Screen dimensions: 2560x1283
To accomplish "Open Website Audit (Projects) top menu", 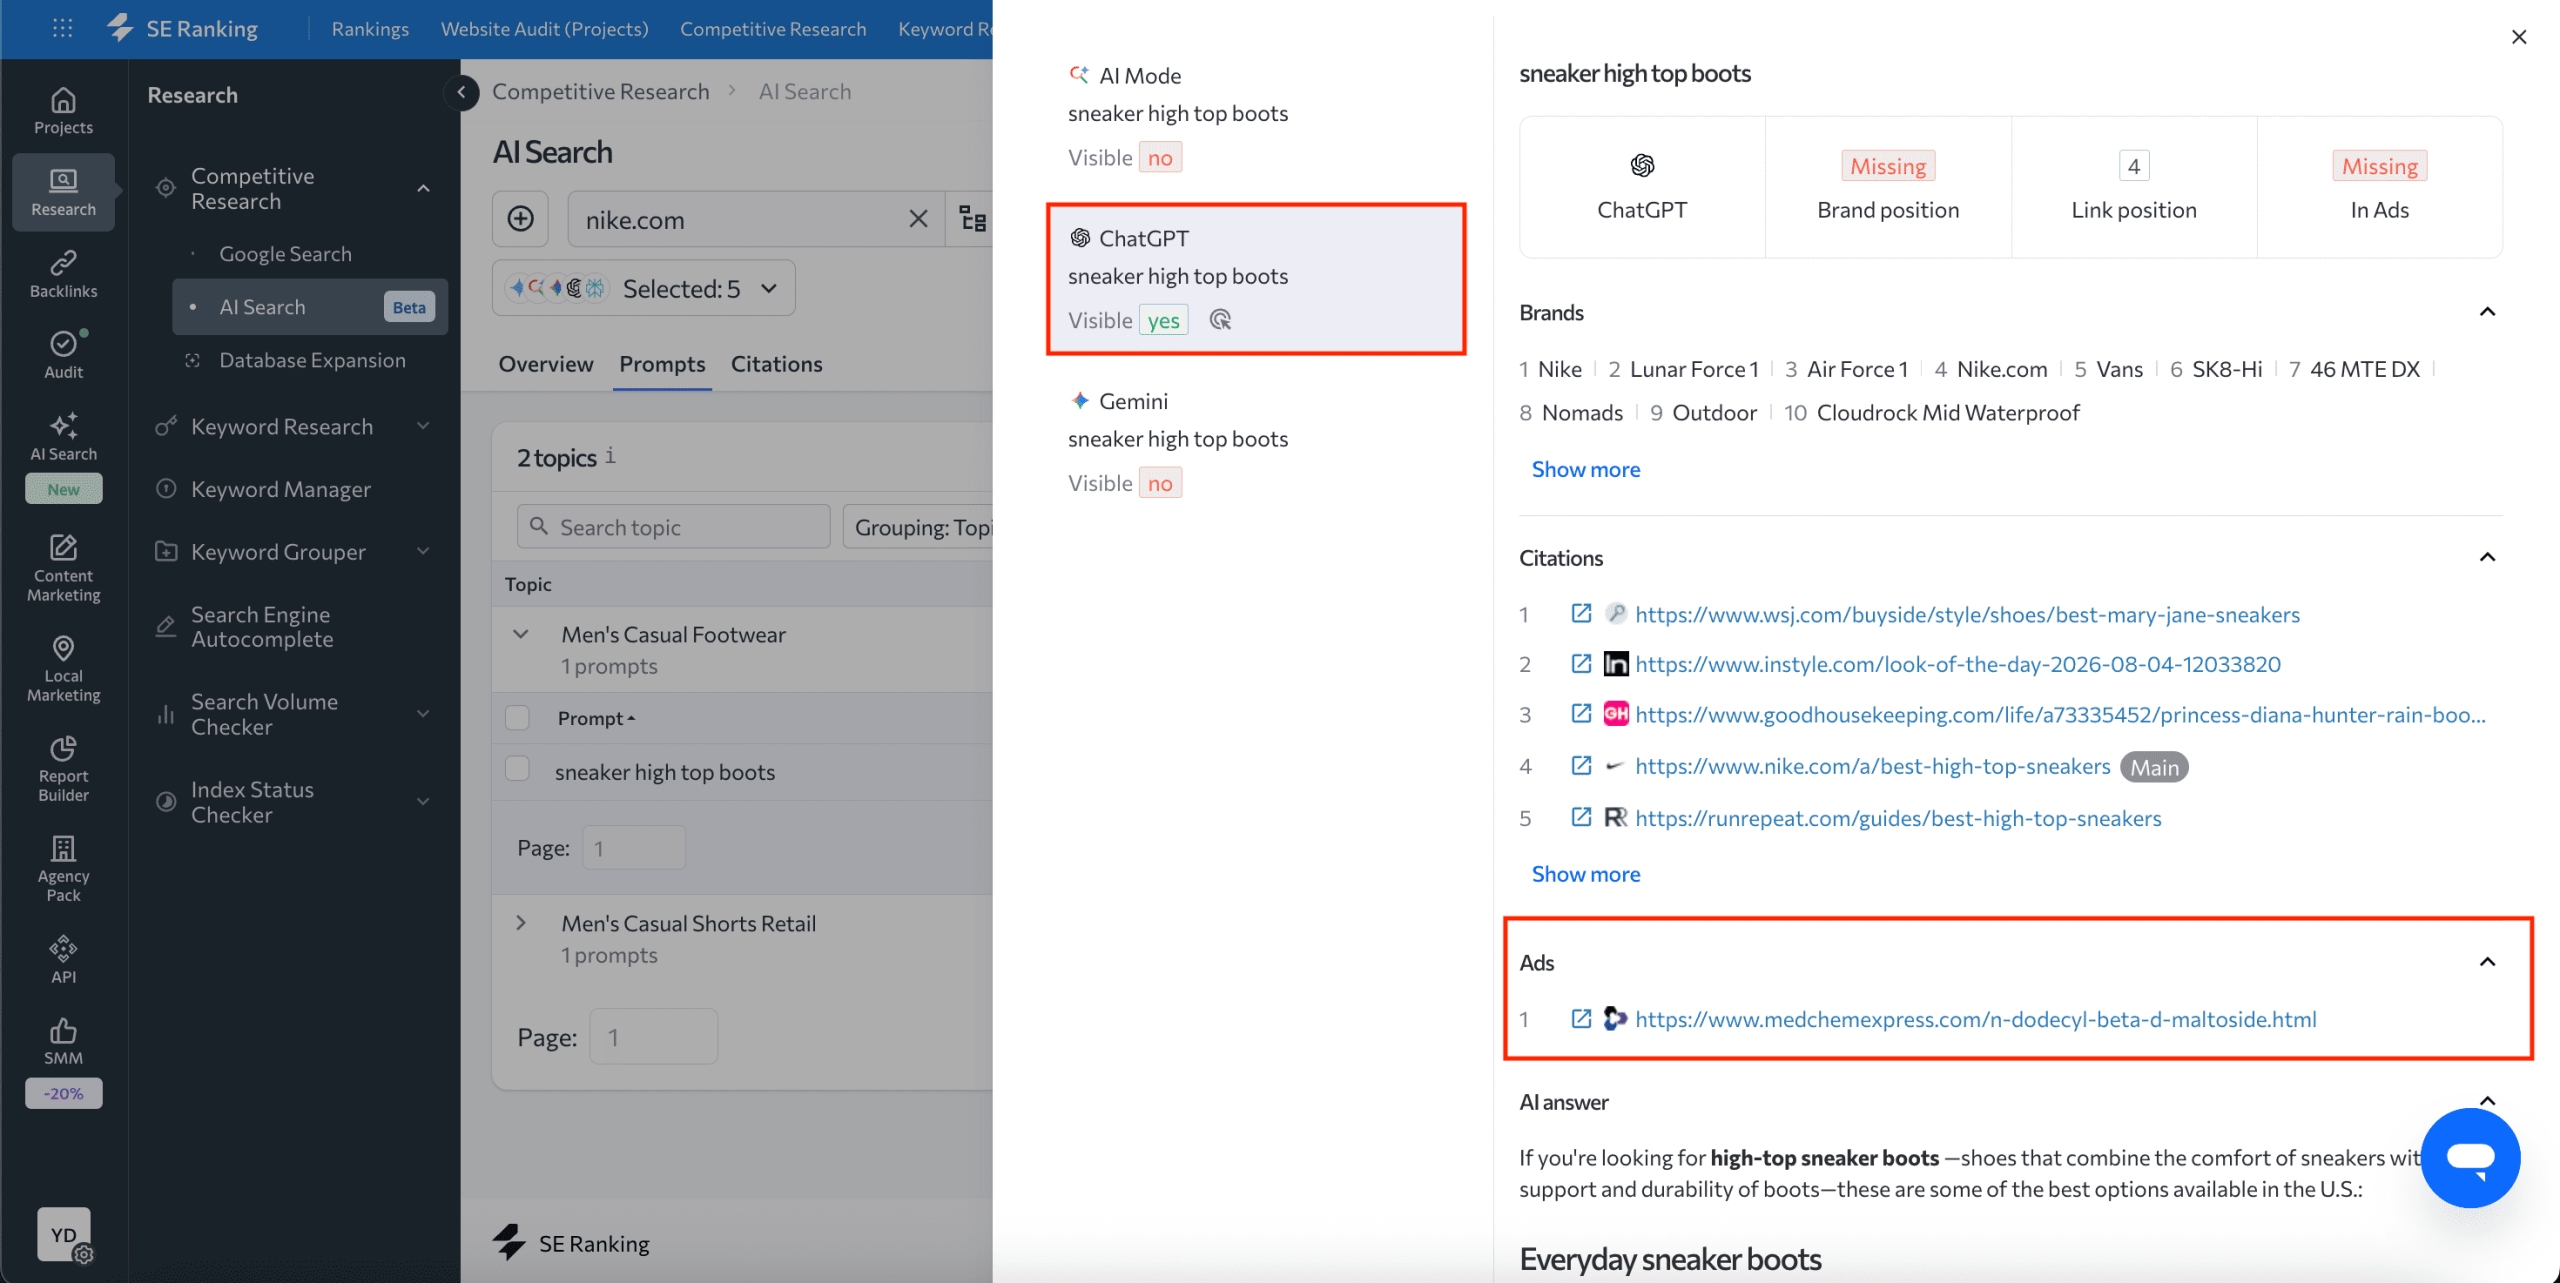I will [545, 29].
